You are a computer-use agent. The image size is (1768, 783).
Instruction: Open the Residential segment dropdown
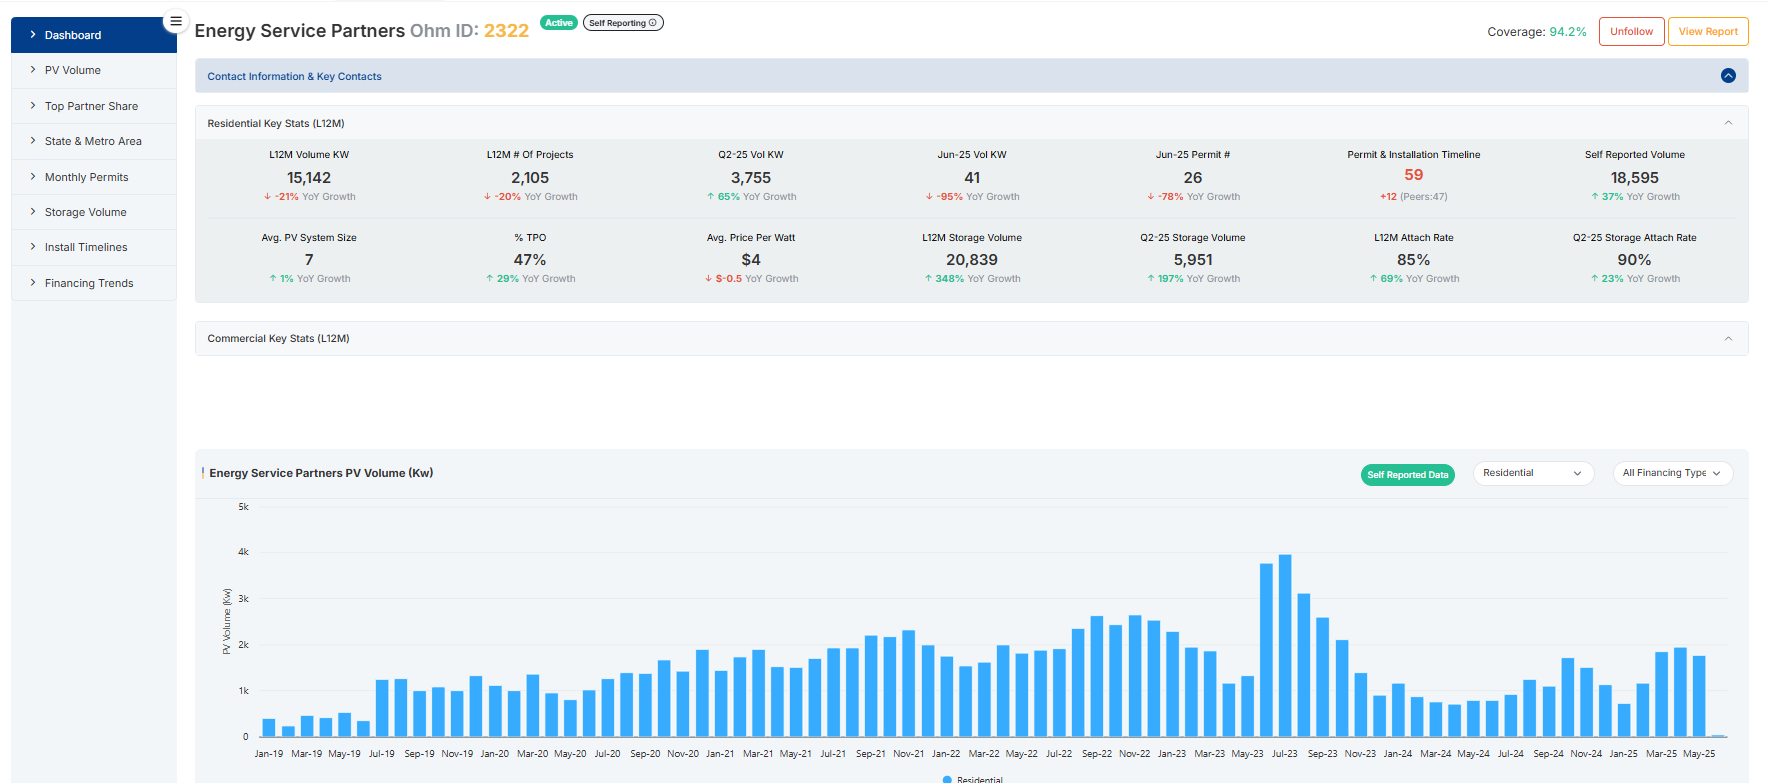point(1532,473)
